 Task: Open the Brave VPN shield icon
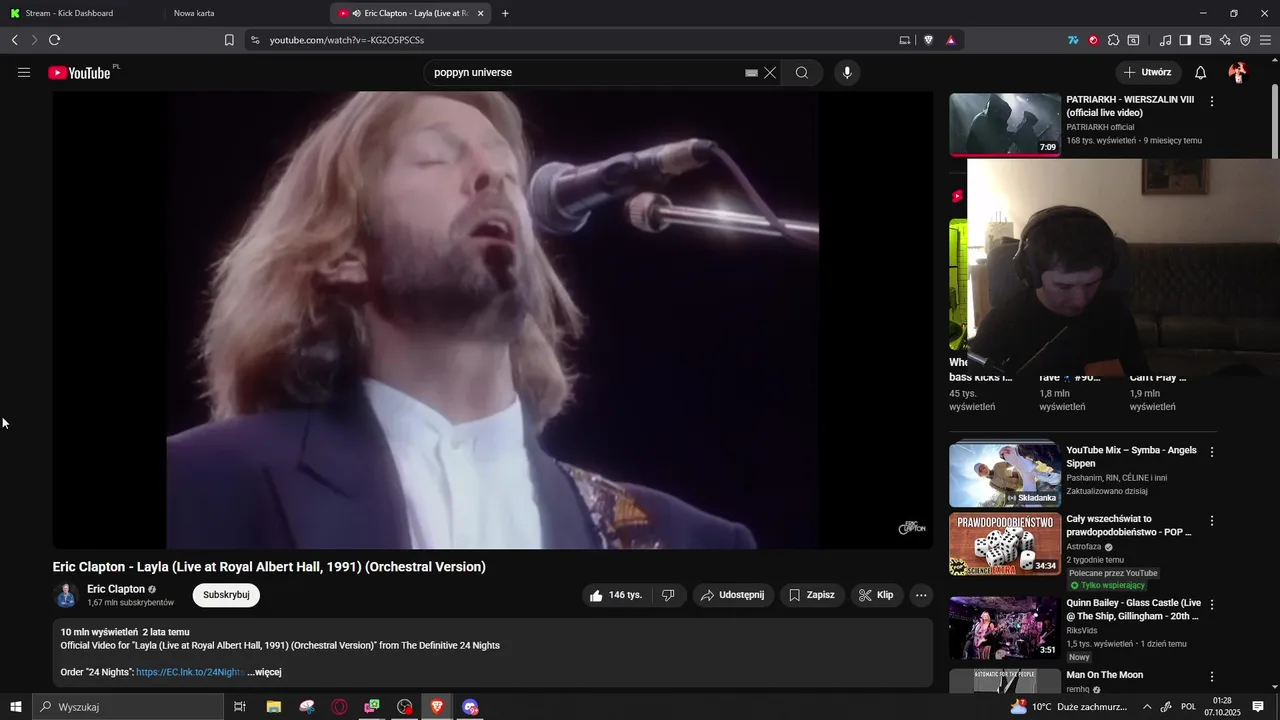1245,40
